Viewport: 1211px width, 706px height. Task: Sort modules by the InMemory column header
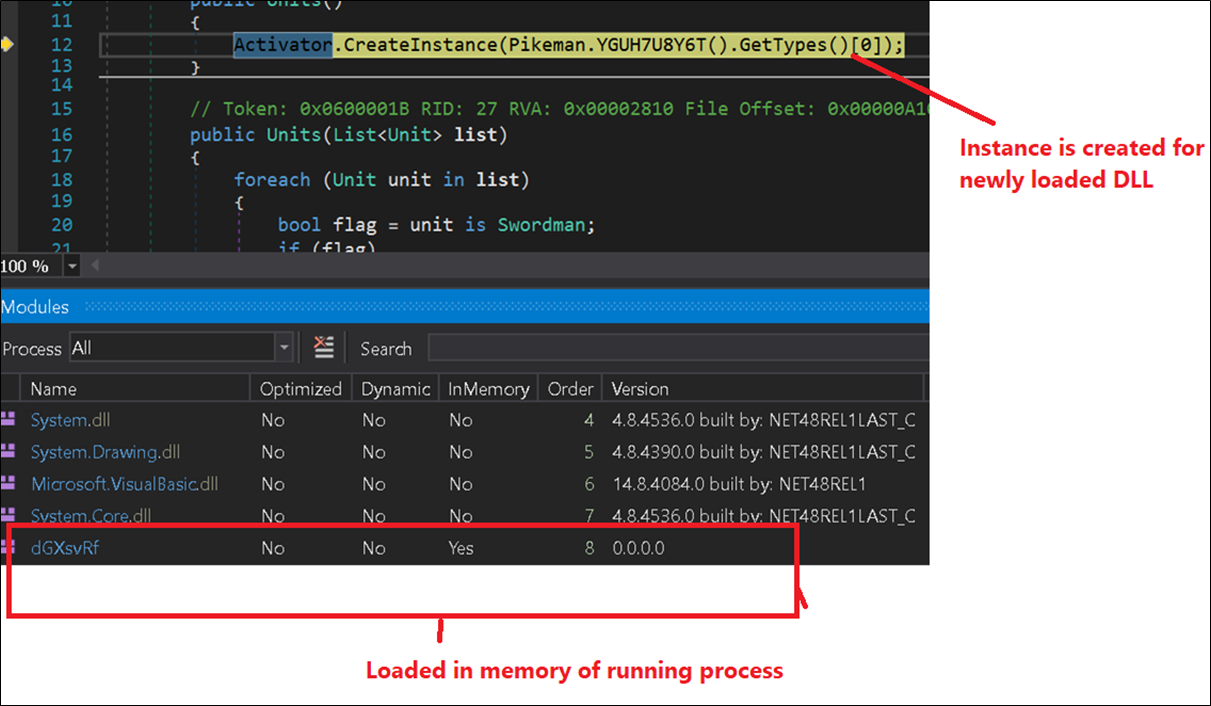point(487,389)
